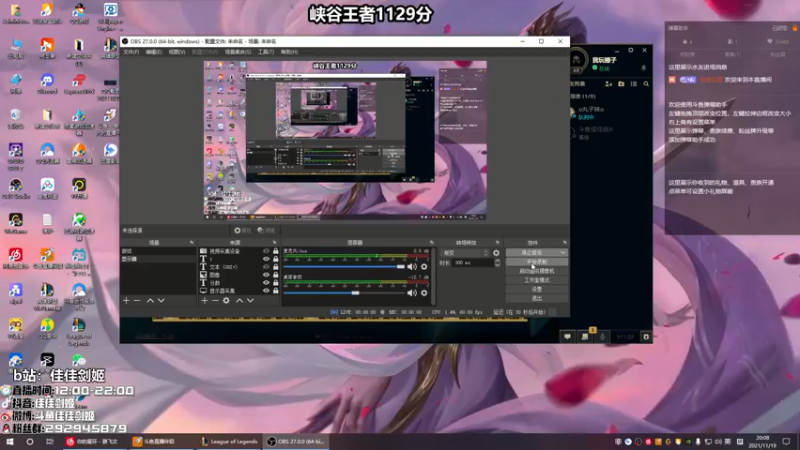800x450 pixels.
Task: Open Task View on the taskbar
Action: tap(49, 441)
